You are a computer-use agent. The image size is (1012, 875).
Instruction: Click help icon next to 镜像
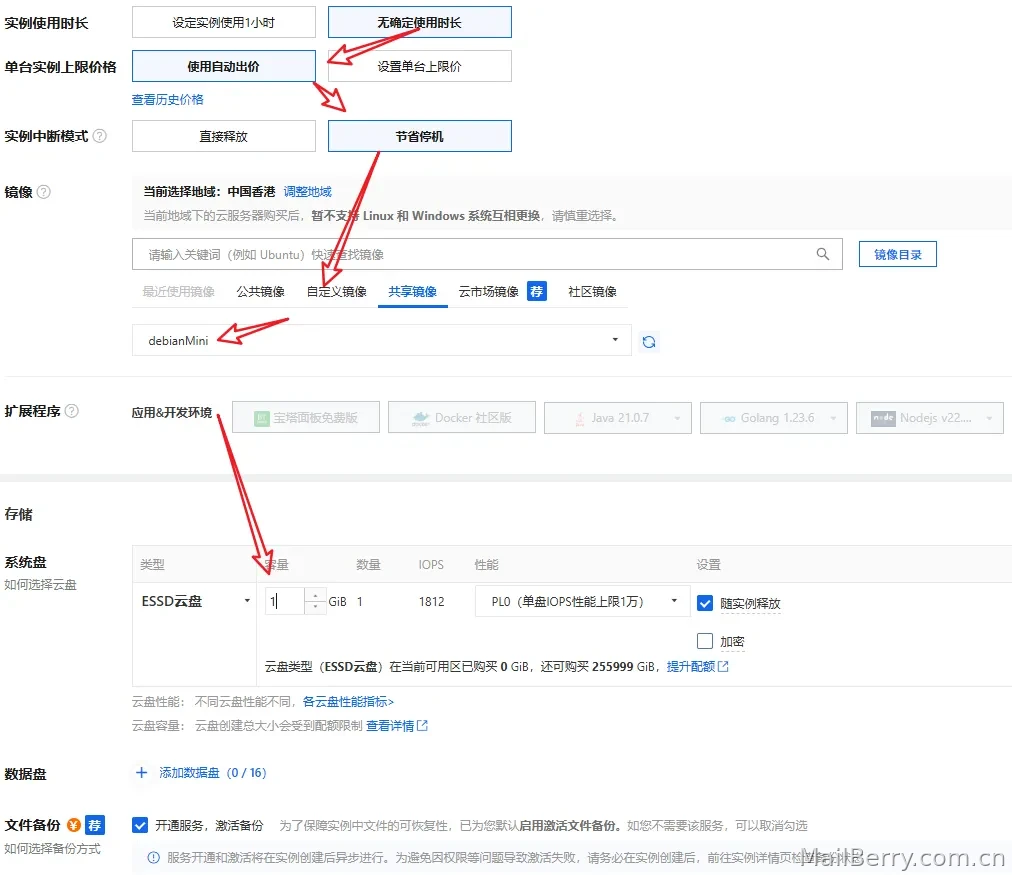click(43, 192)
